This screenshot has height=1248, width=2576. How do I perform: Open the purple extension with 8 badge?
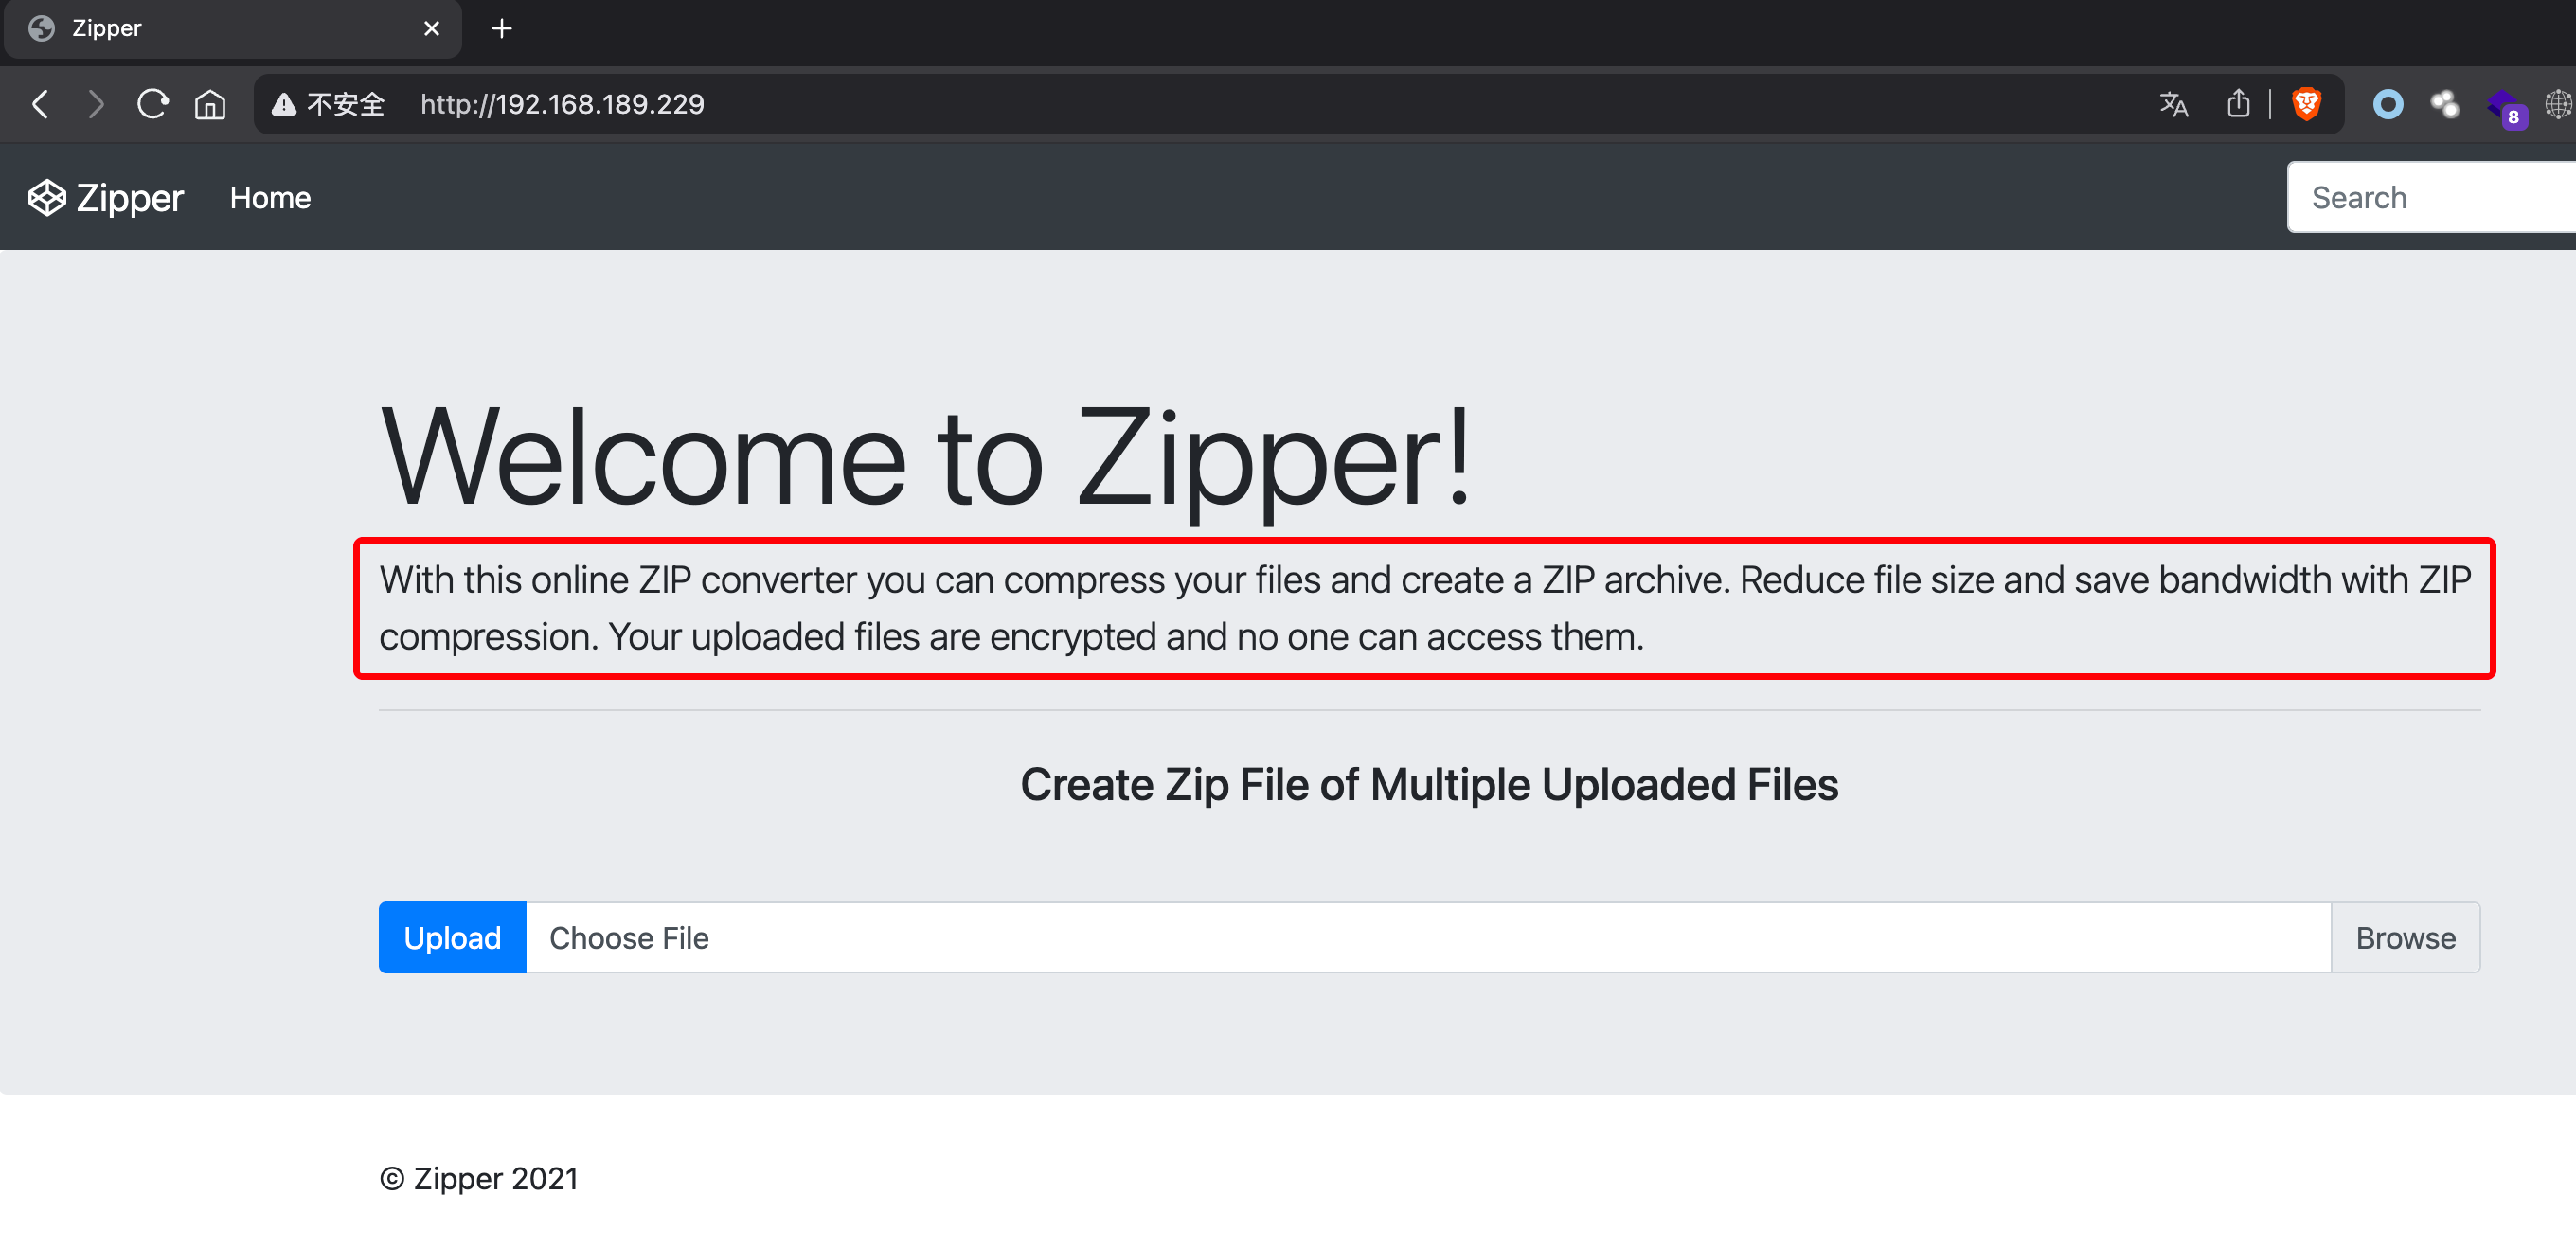coord(2504,106)
